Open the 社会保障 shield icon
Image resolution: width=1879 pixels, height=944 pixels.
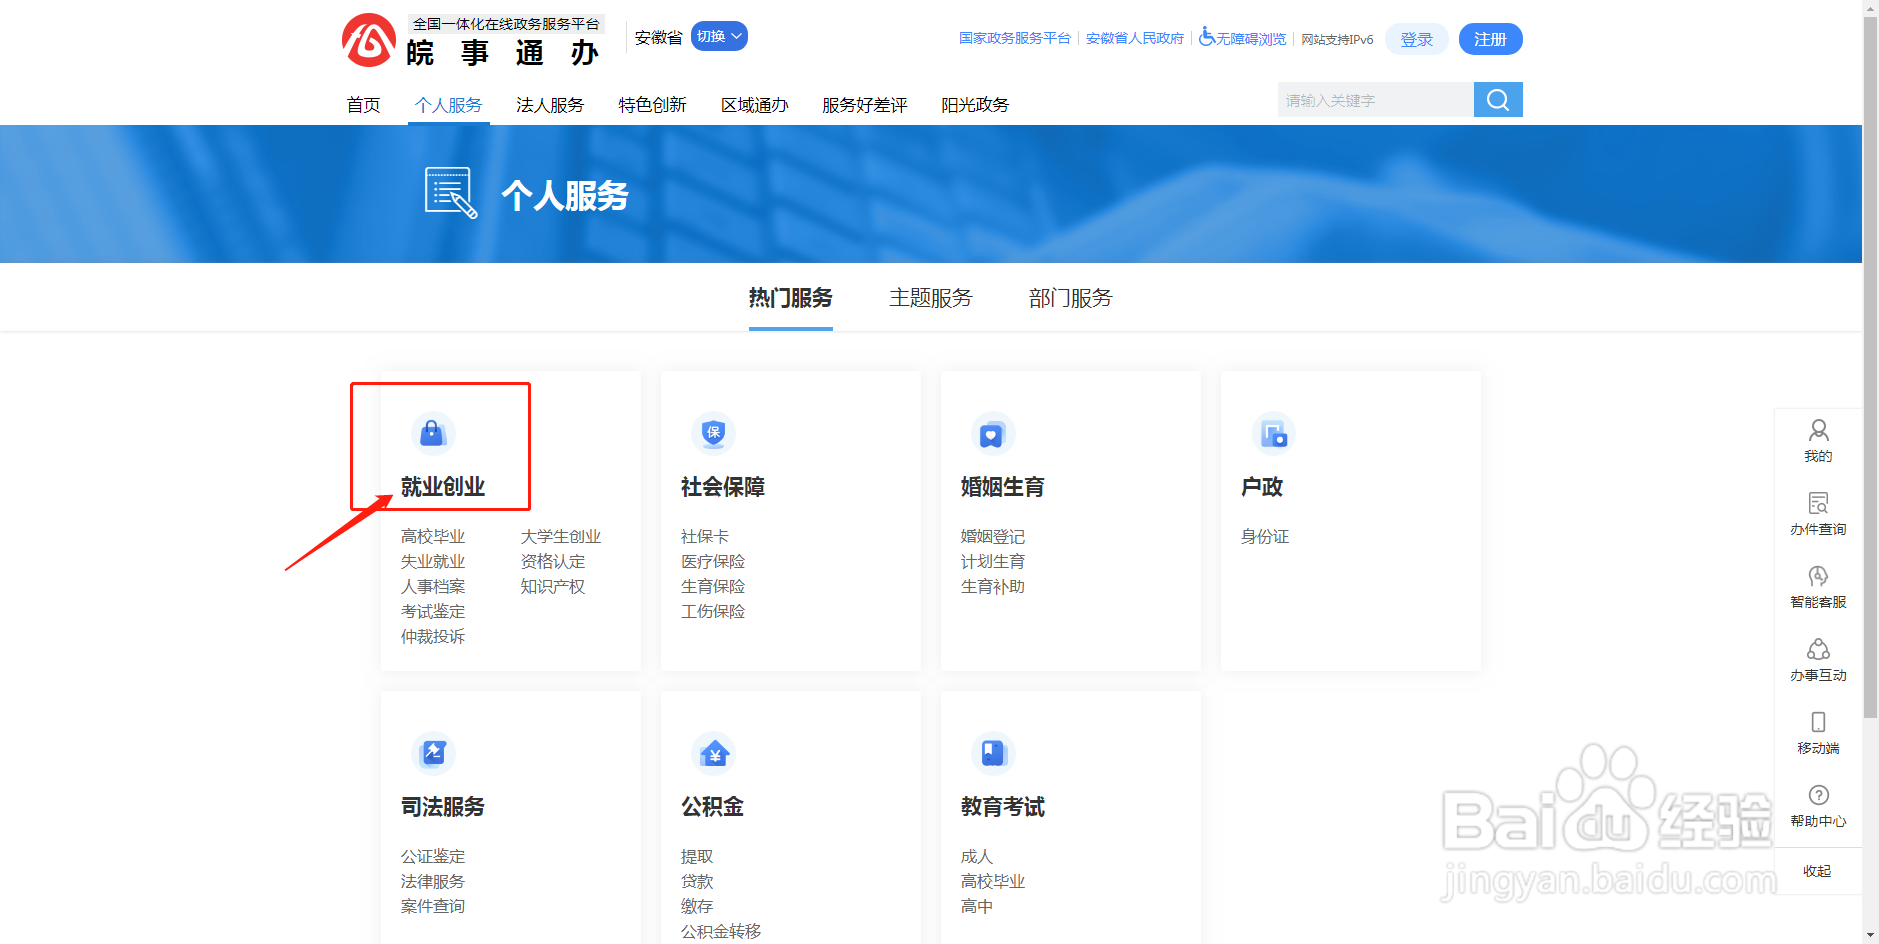coord(713,433)
